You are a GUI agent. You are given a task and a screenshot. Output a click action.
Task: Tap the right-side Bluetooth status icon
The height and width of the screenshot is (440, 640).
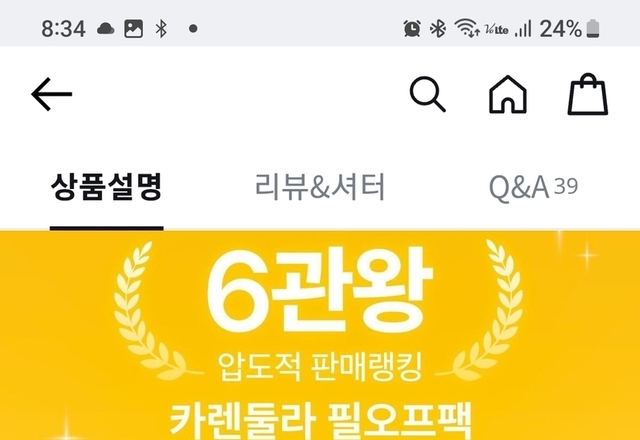click(x=438, y=29)
